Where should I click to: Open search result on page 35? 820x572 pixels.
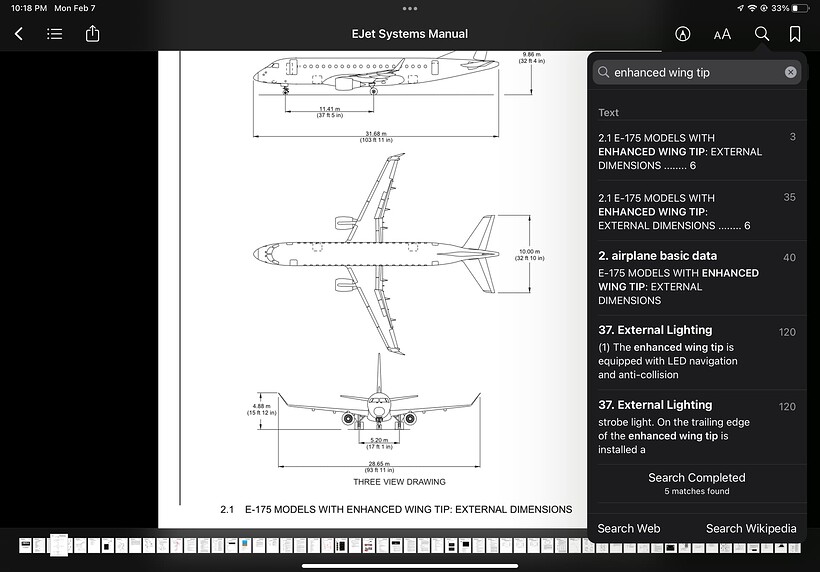[697, 211]
